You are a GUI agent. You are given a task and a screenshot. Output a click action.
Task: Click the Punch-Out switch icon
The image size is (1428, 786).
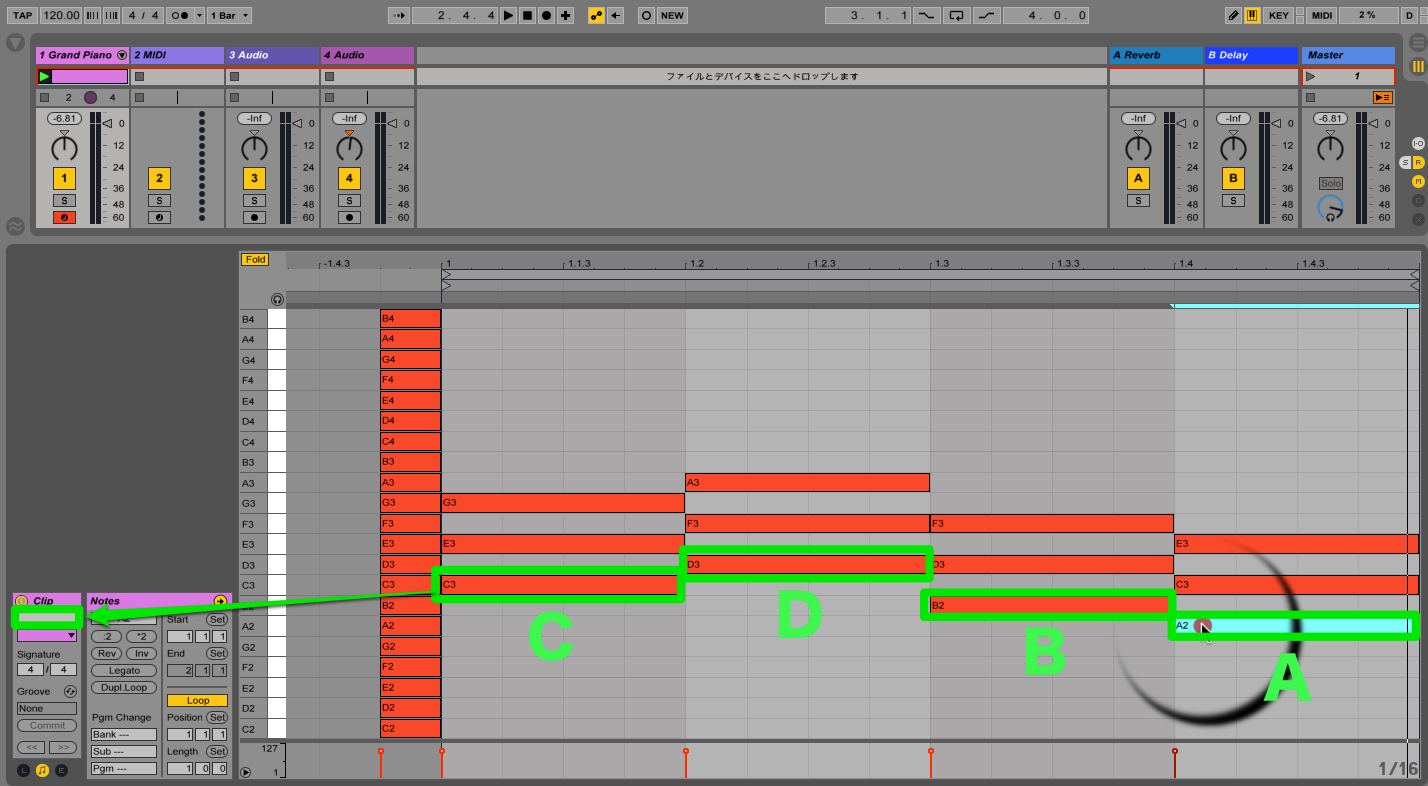pyautogui.click(x=988, y=16)
